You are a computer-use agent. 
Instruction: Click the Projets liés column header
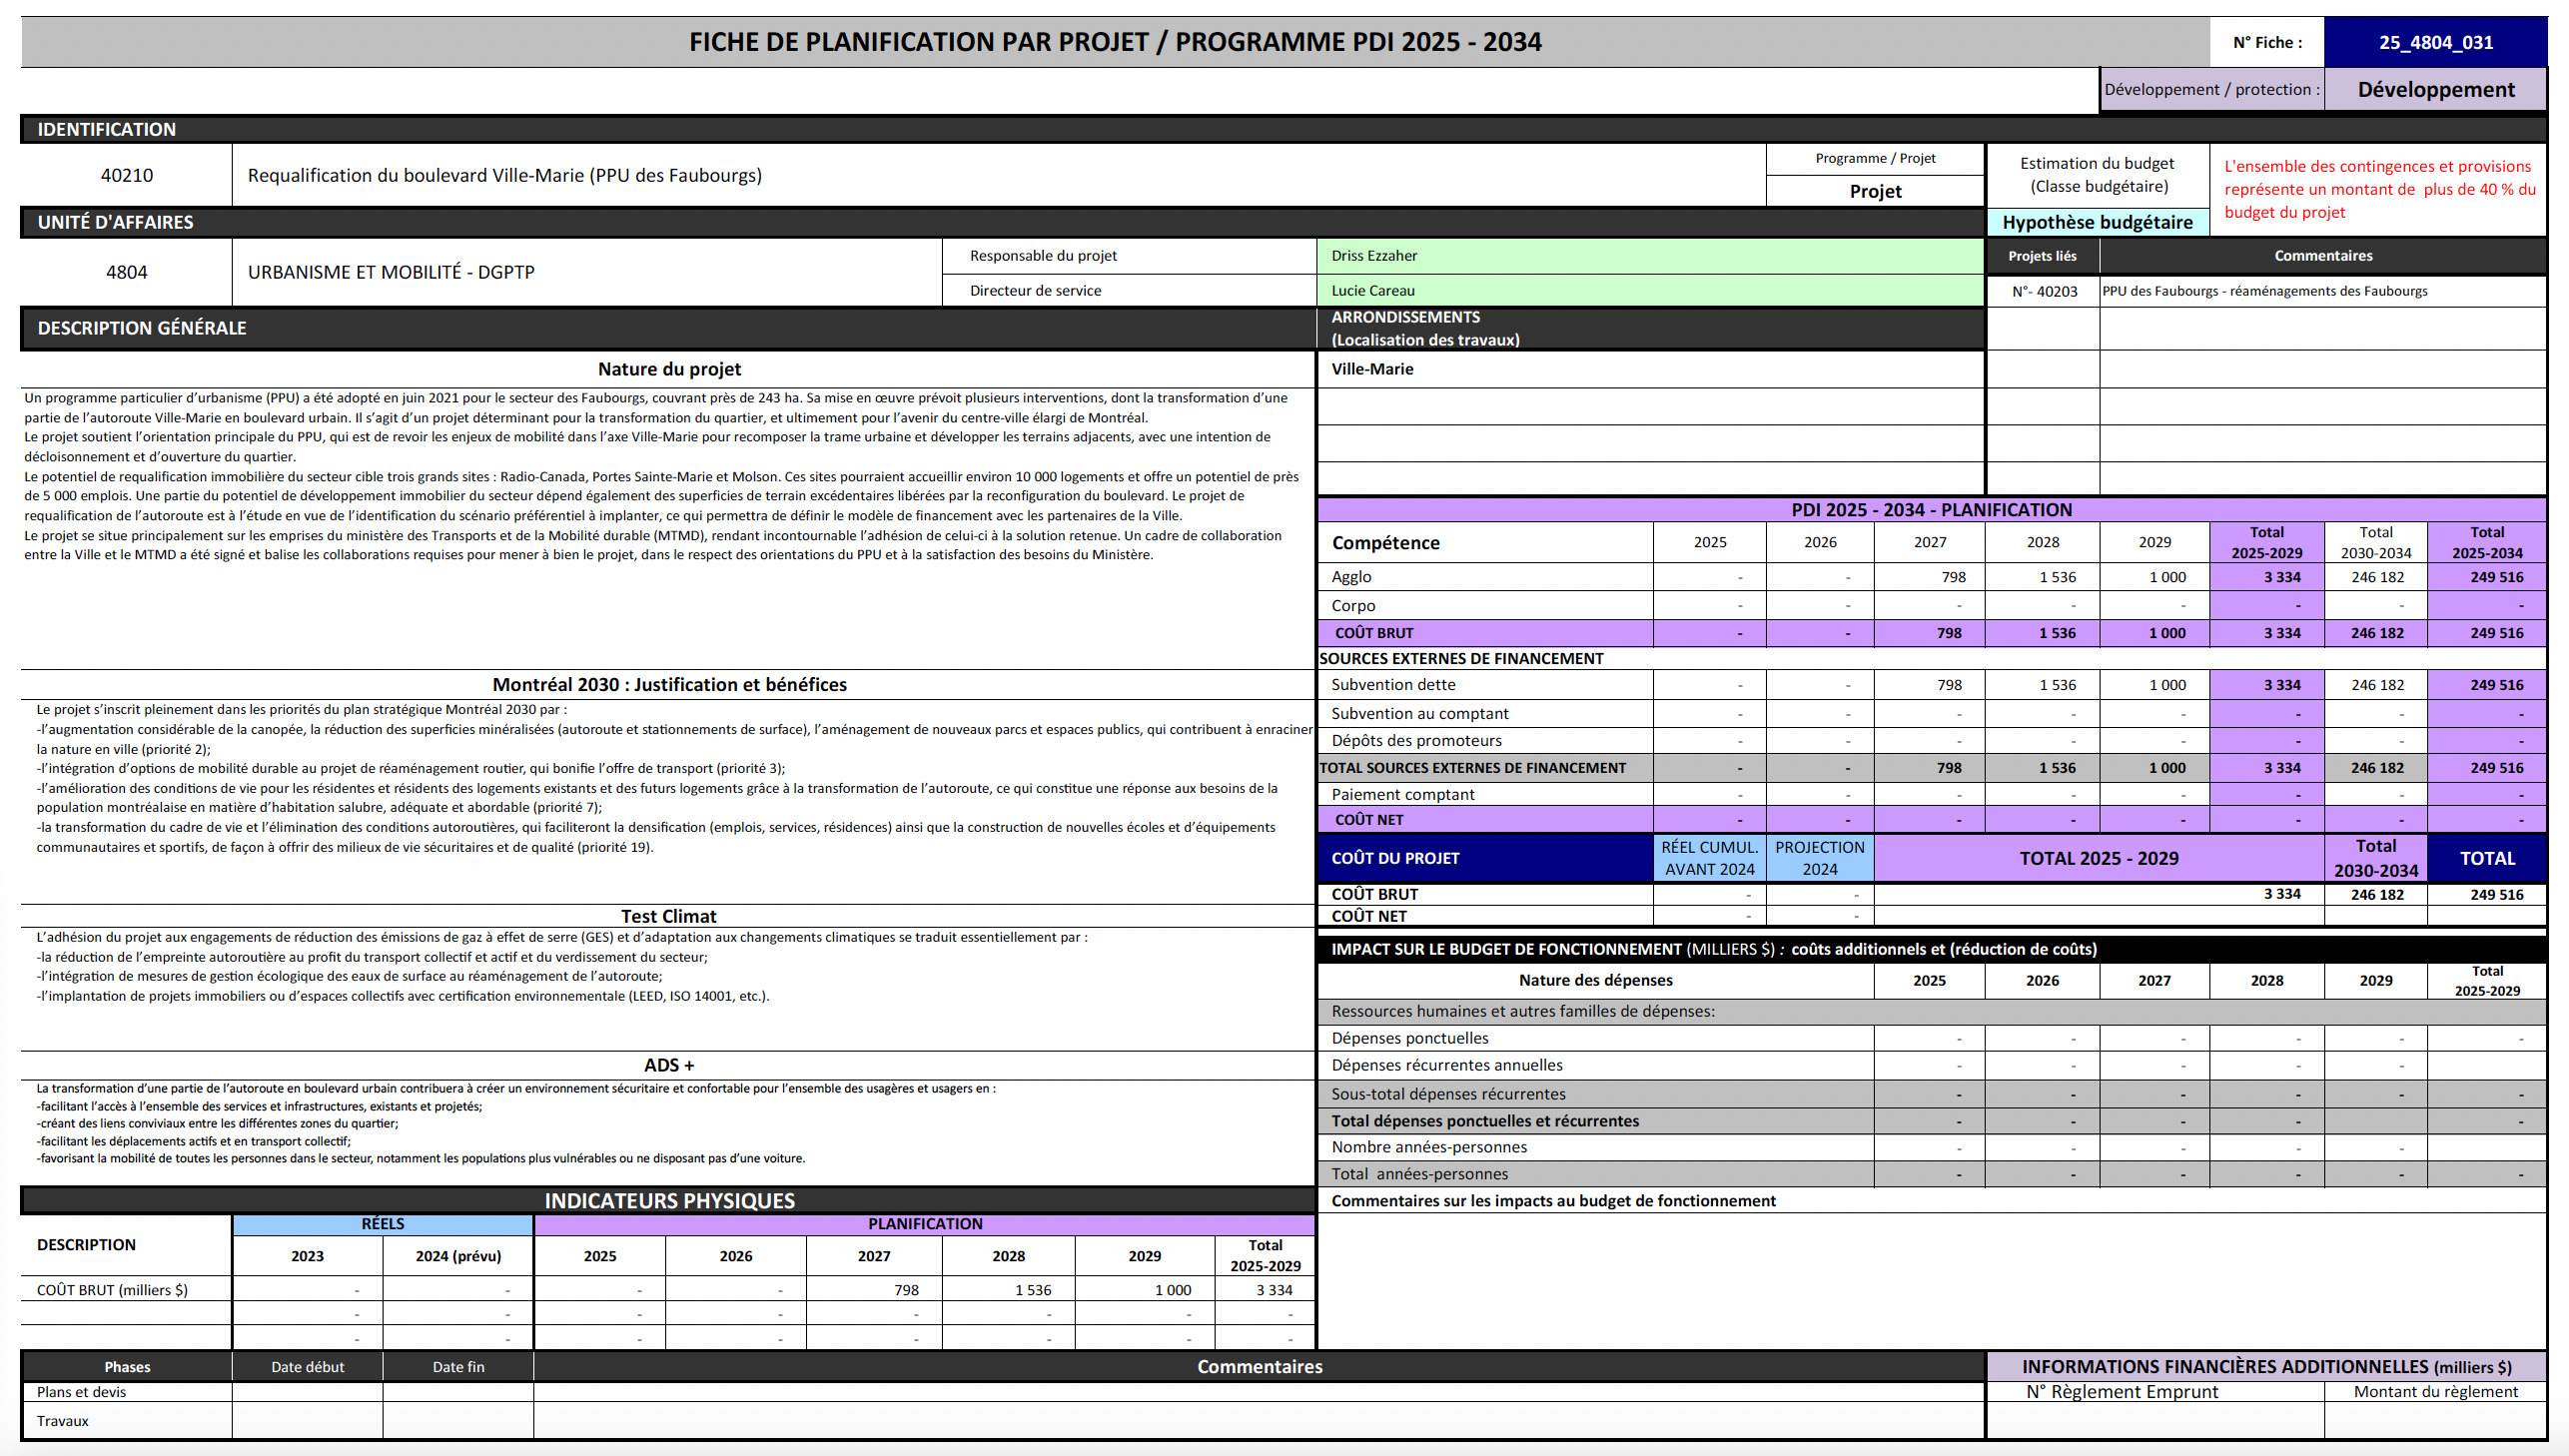(x=2042, y=256)
